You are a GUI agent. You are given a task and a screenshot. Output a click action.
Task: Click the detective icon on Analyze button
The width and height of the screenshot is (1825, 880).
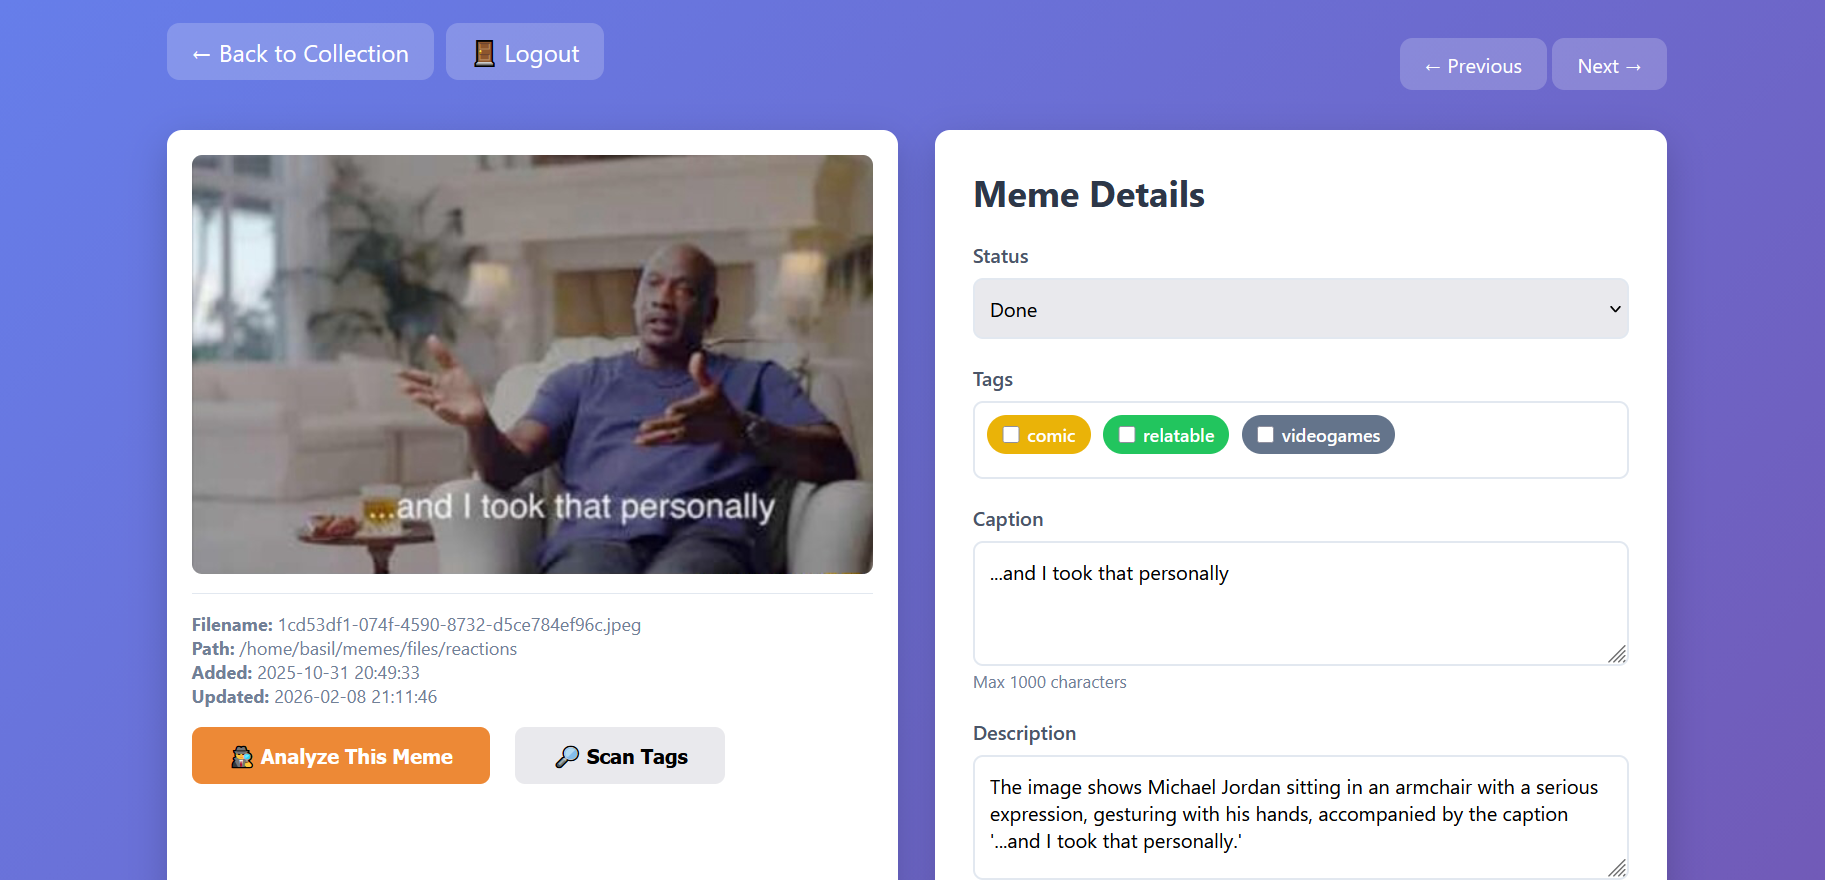pos(242,757)
